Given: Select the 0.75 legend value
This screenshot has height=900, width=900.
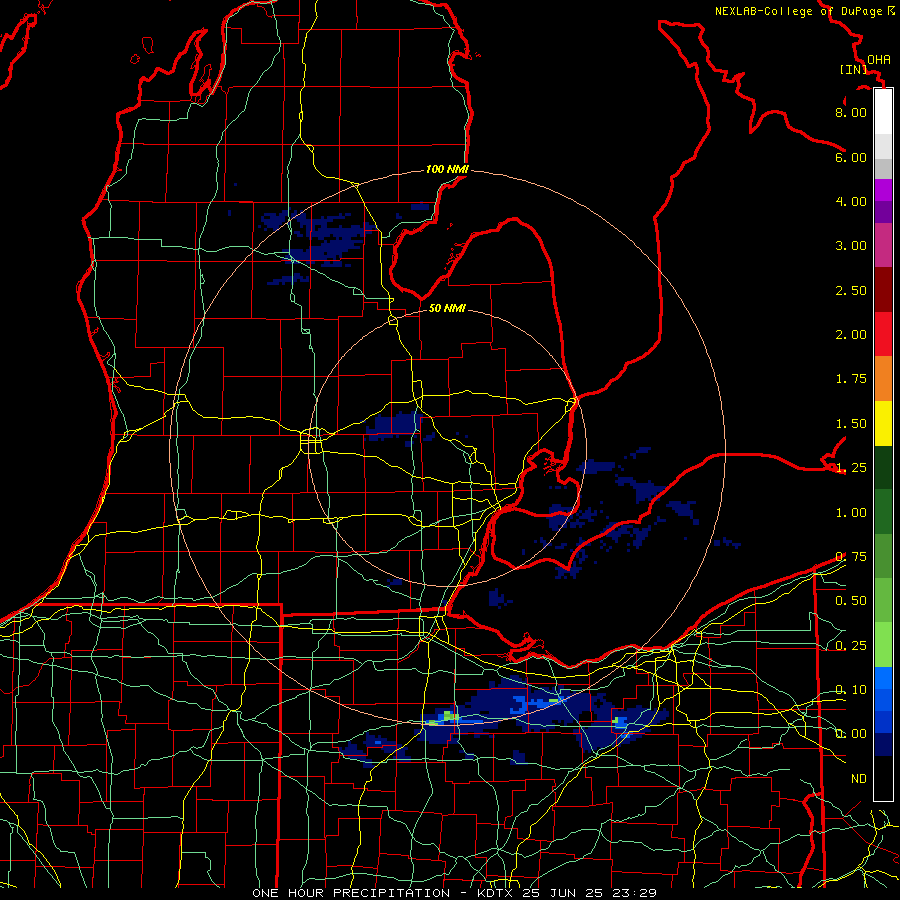Looking at the screenshot, I should click(x=851, y=557).
